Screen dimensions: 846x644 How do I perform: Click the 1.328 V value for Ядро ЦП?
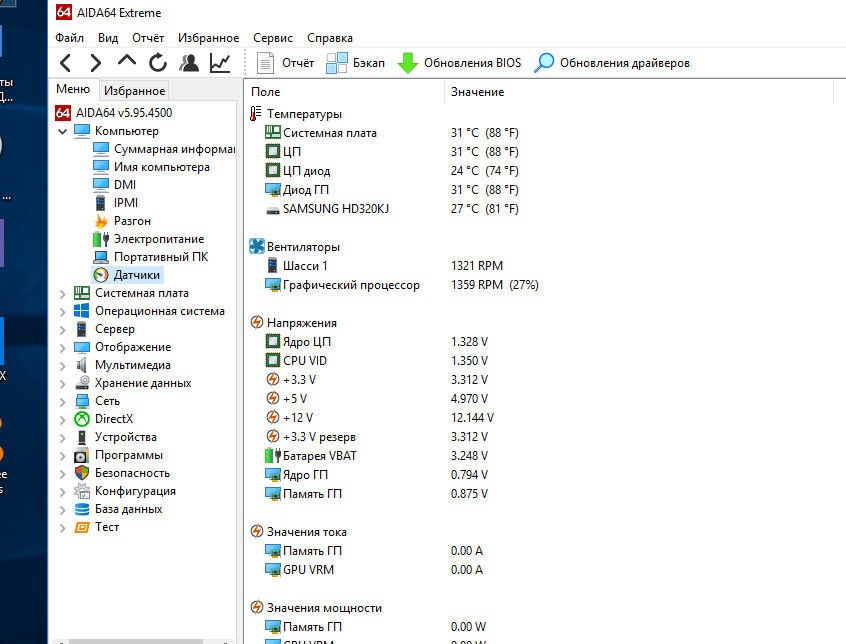(x=469, y=342)
